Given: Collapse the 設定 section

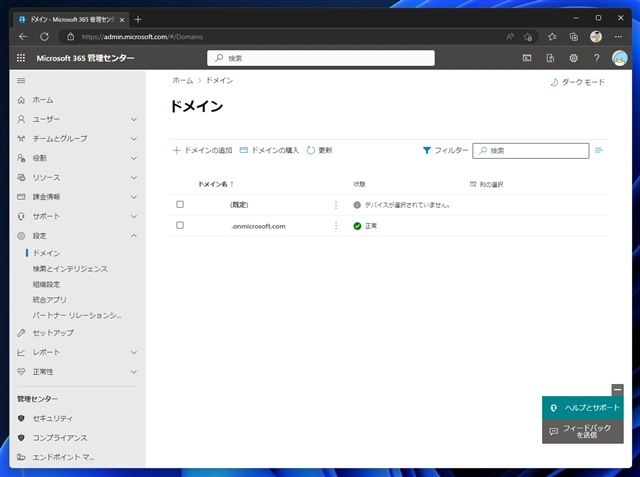Looking at the screenshot, I should coord(134,236).
